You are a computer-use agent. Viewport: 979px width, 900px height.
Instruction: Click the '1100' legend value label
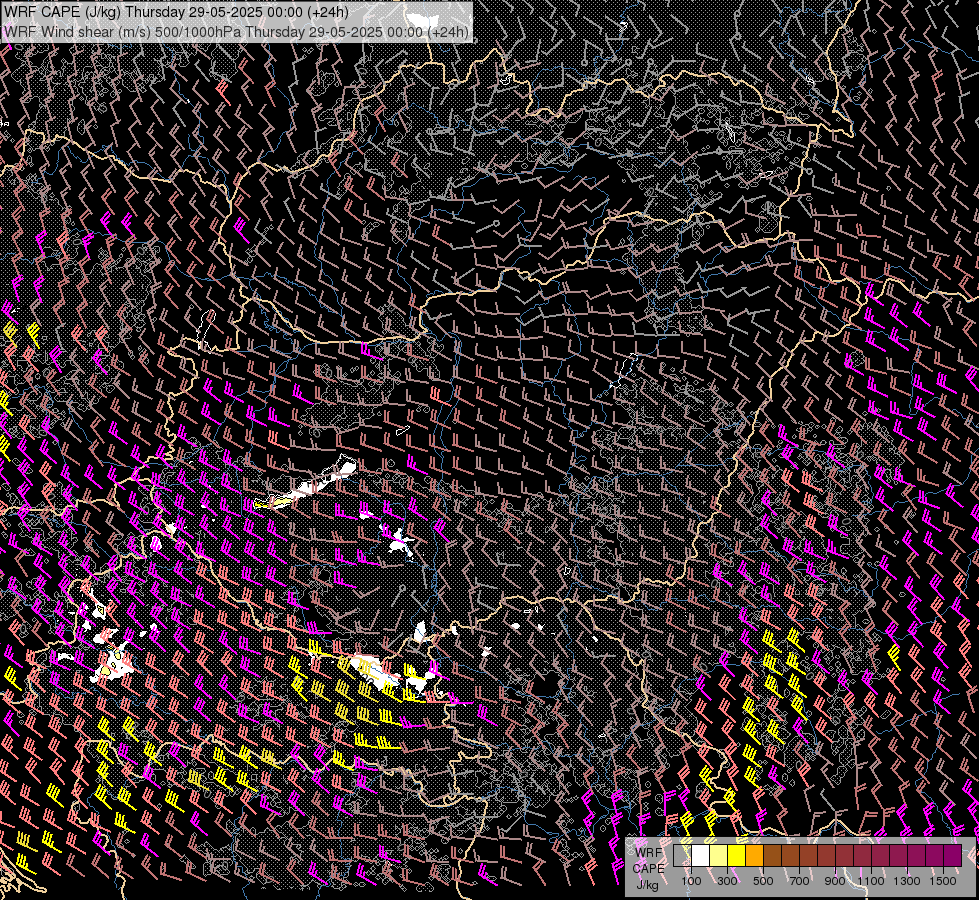(x=871, y=881)
